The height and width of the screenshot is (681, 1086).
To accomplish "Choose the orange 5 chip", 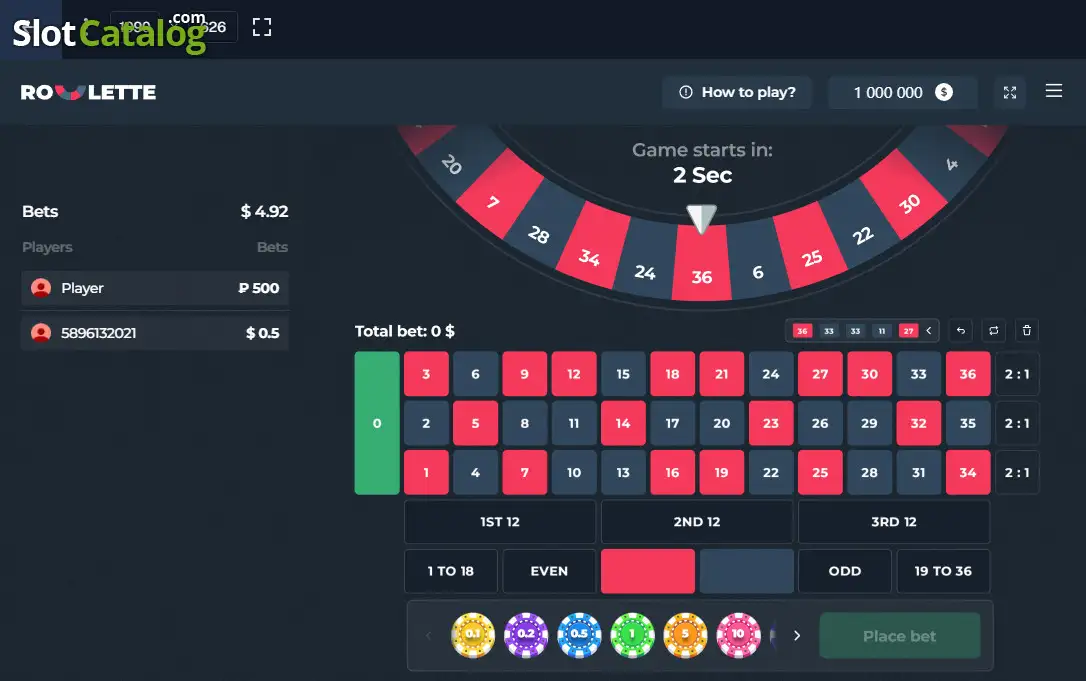I will pyautogui.click(x=685, y=635).
